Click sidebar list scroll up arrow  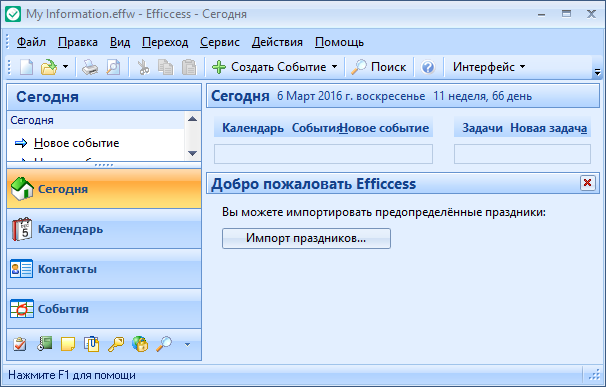[x=192, y=119]
